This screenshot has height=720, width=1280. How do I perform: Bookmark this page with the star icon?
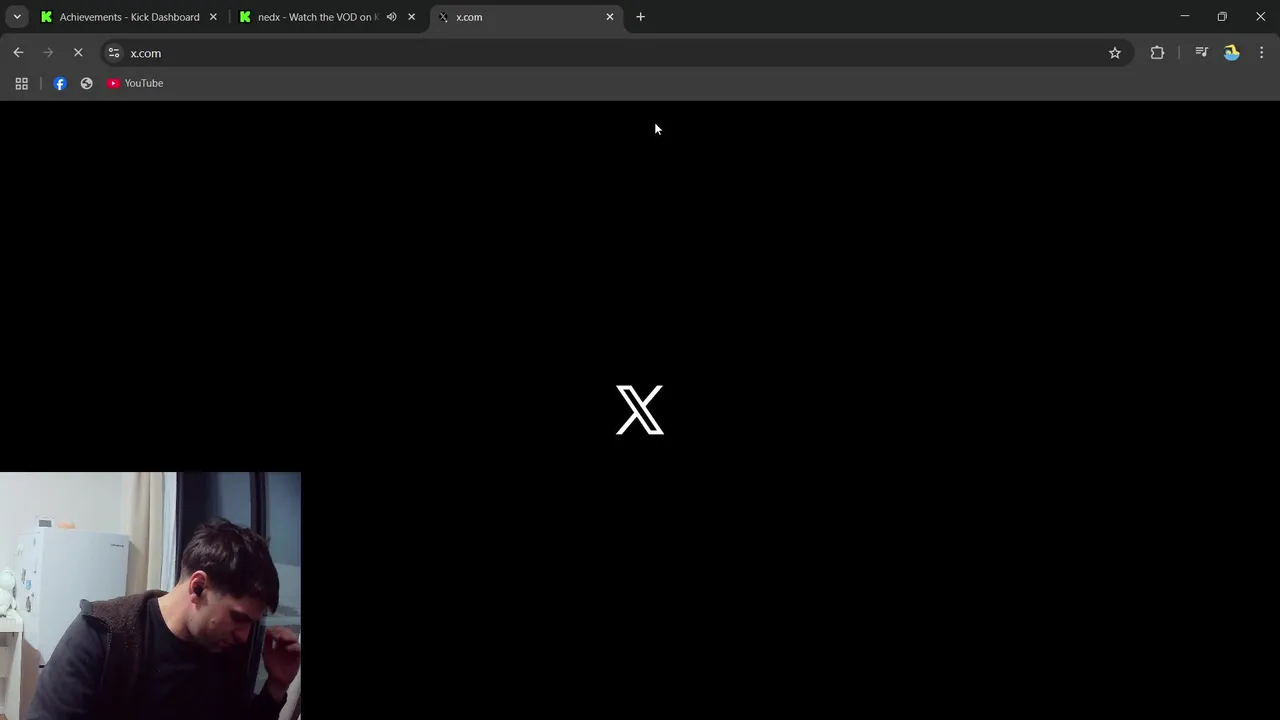(x=1115, y=53)
